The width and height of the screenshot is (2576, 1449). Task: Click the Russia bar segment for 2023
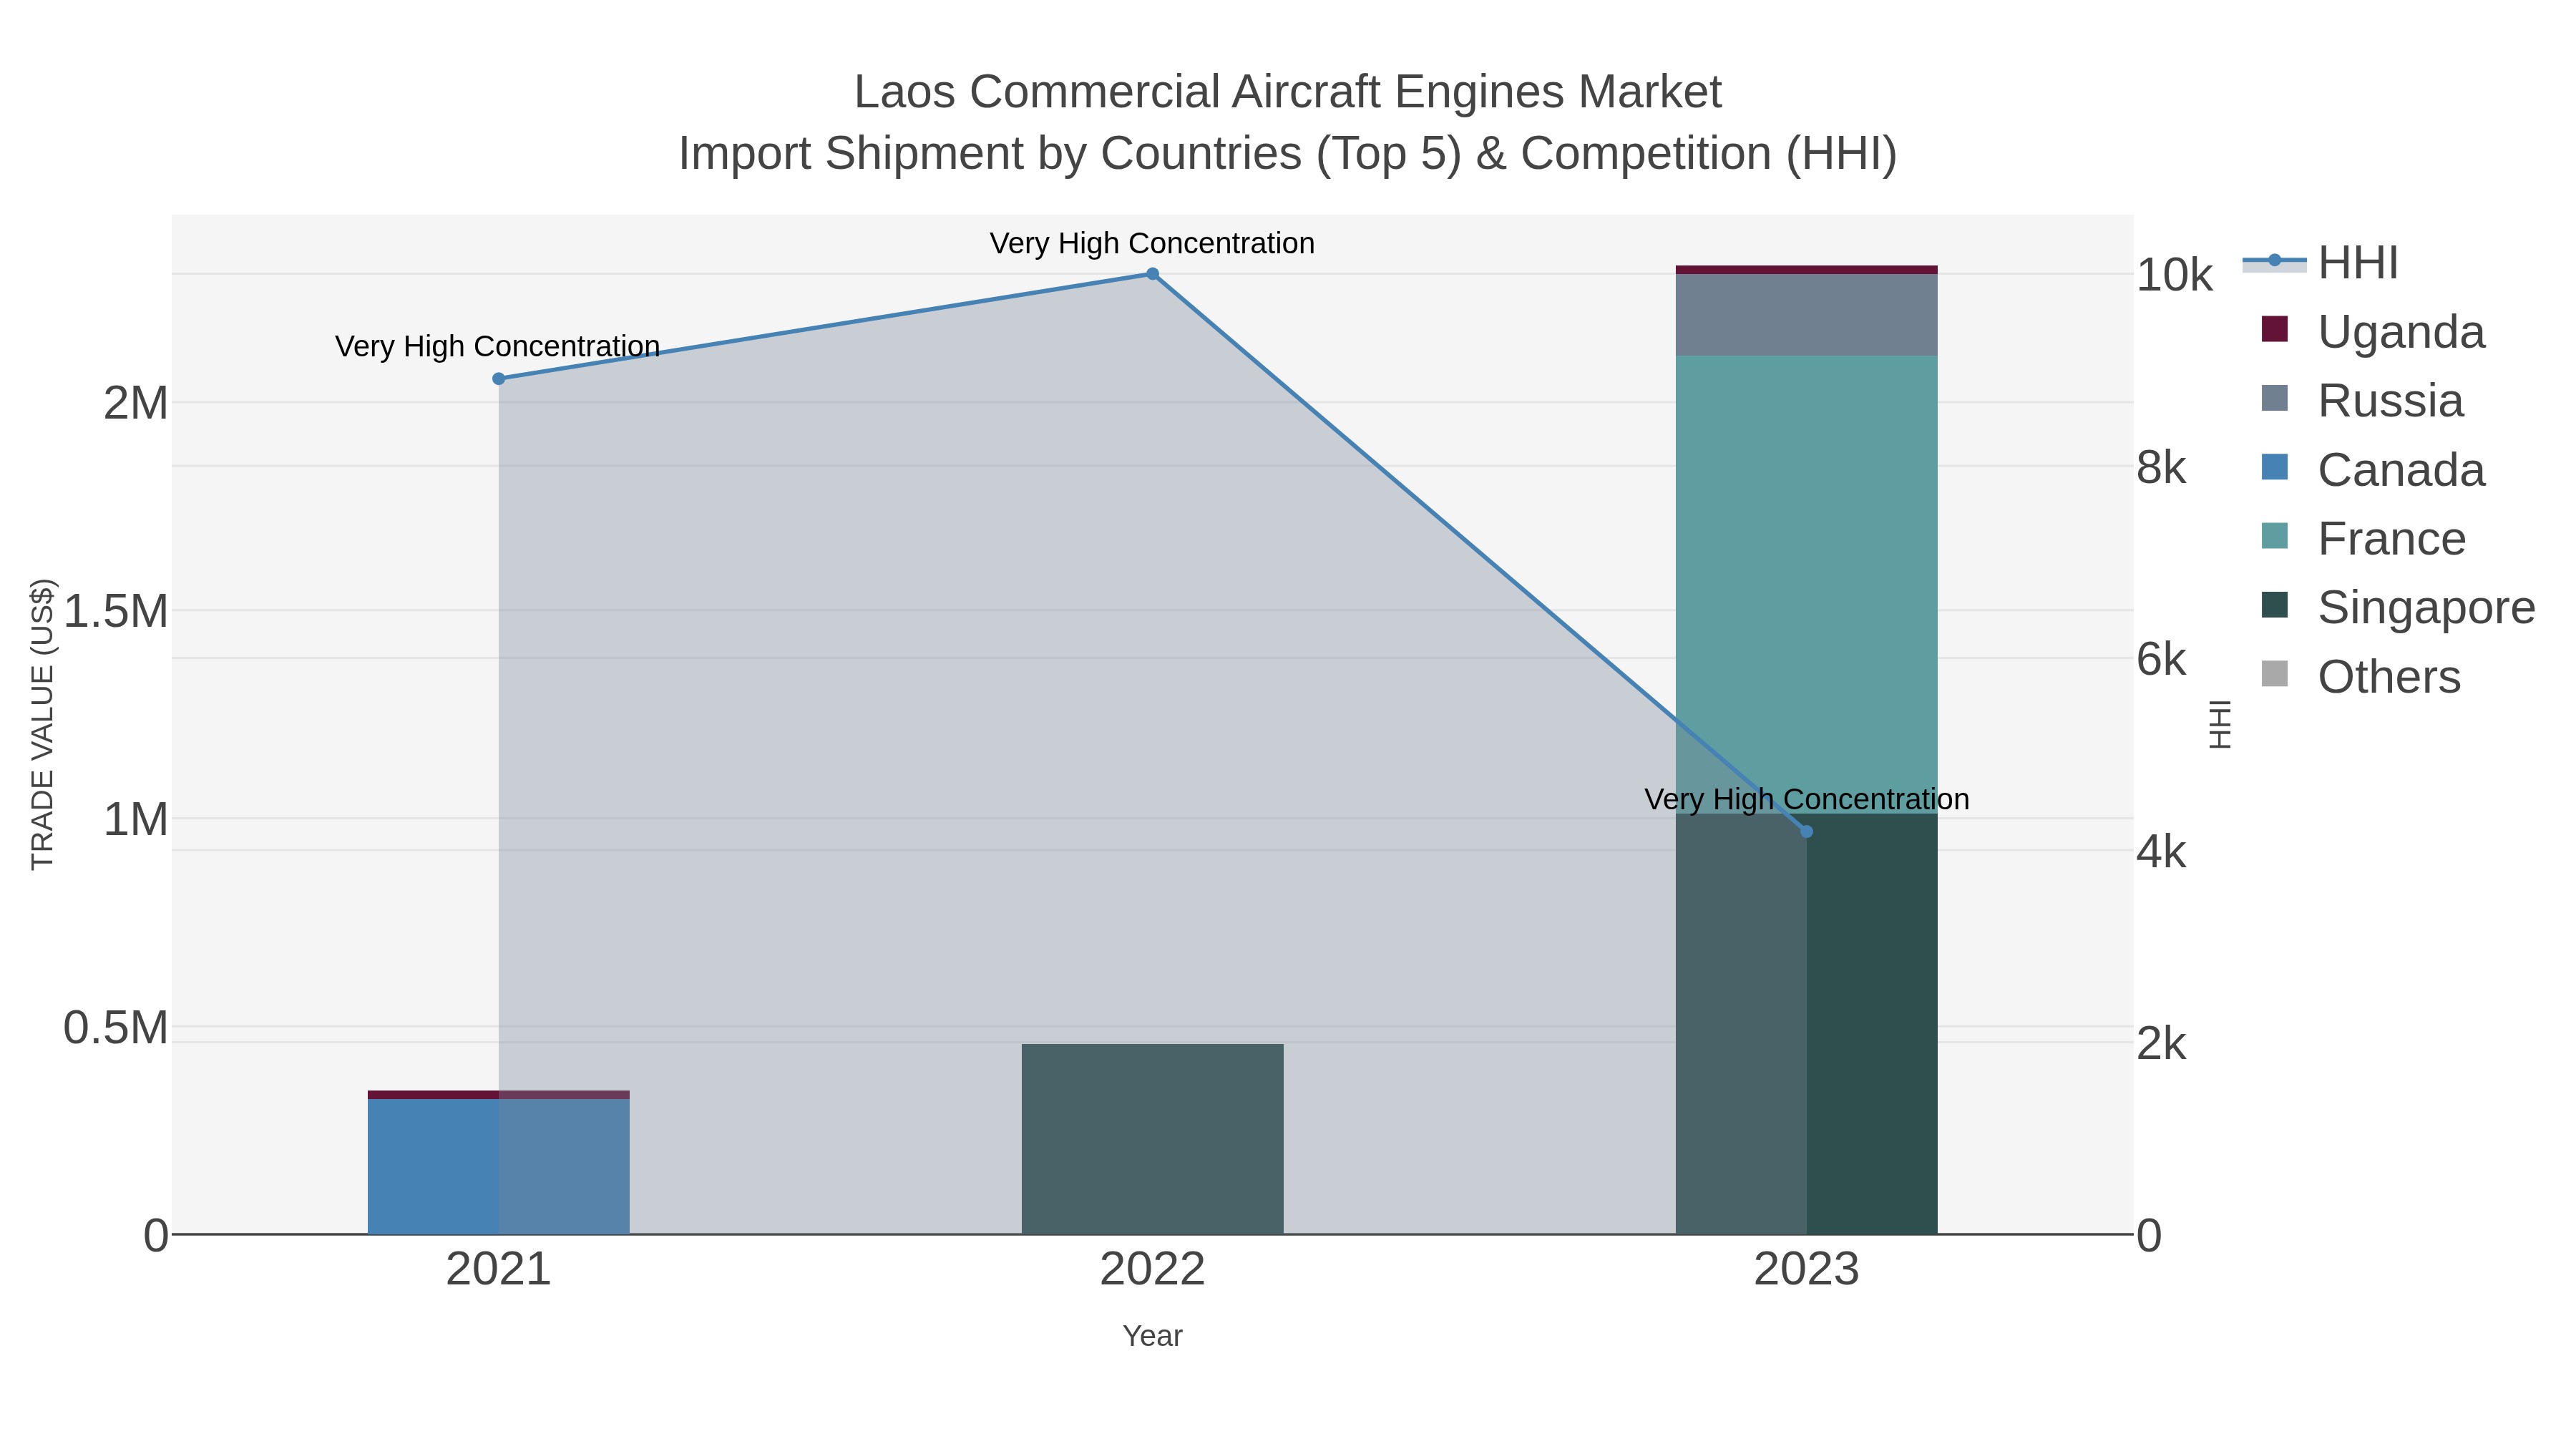[1806, 315]
